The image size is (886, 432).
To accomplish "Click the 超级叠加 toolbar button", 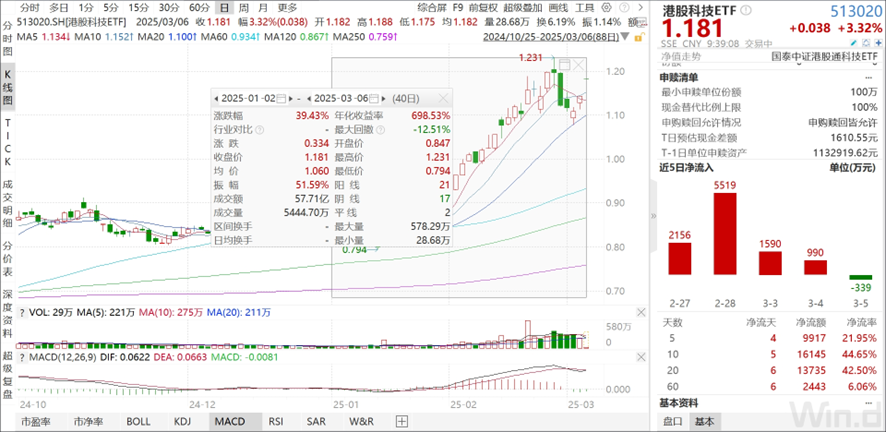I will point(536,7).
